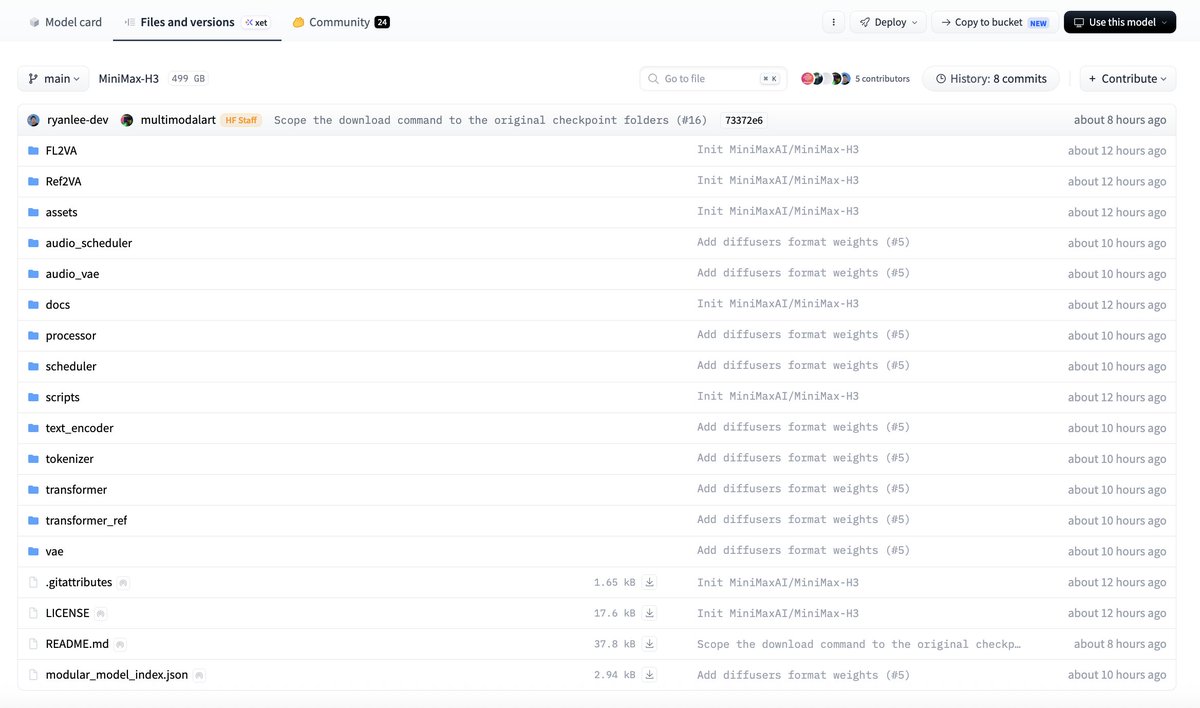Click the file icon beside .gitattributes
The image size is (1200, 708).
pyautogui.click(x=33, y=583)
